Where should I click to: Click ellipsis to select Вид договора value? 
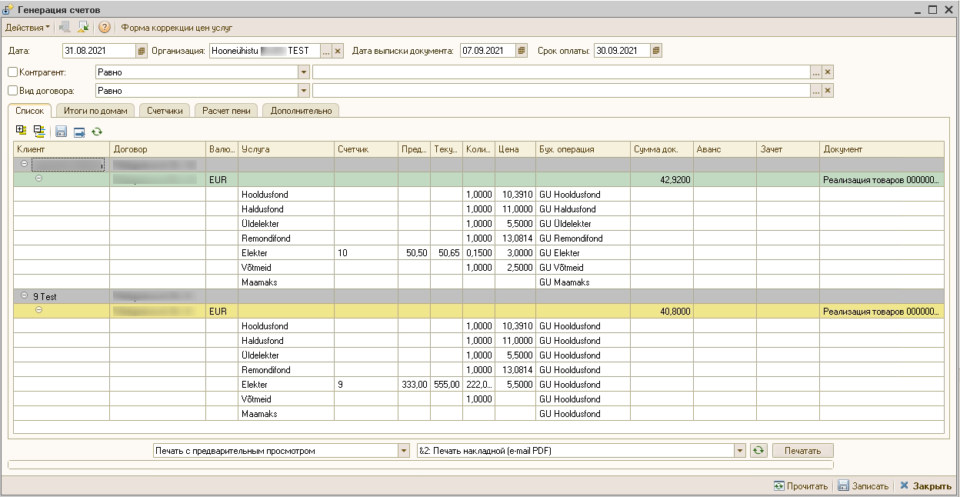[x=816, y=91]
